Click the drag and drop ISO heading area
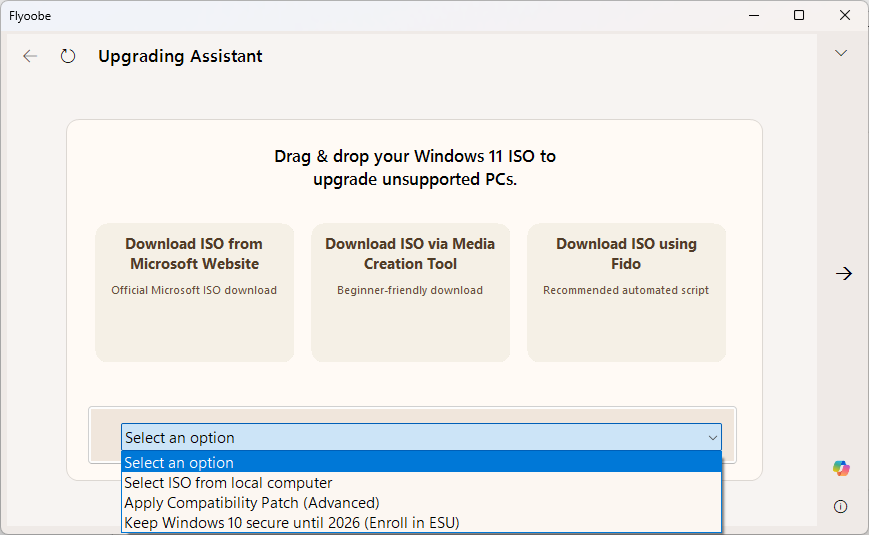 414,168
